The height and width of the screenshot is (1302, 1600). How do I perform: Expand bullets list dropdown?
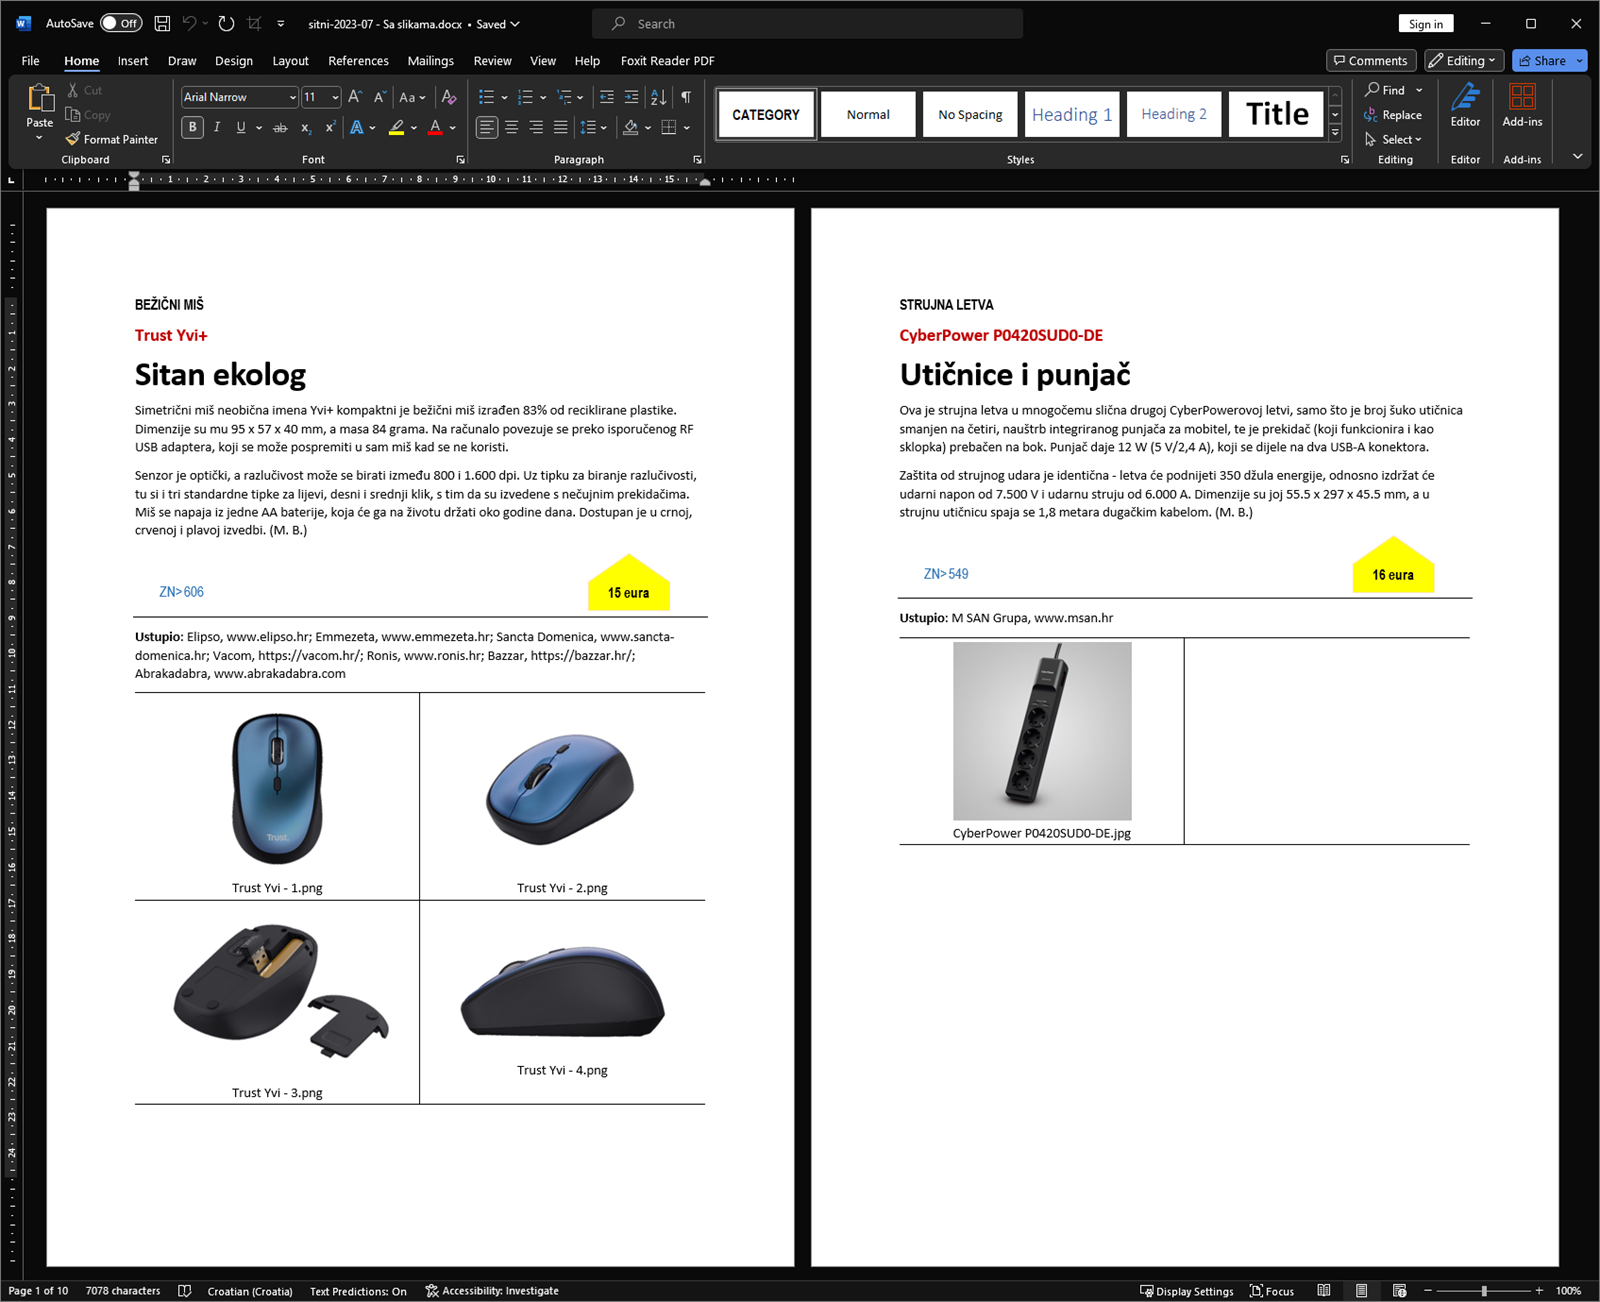504,97
